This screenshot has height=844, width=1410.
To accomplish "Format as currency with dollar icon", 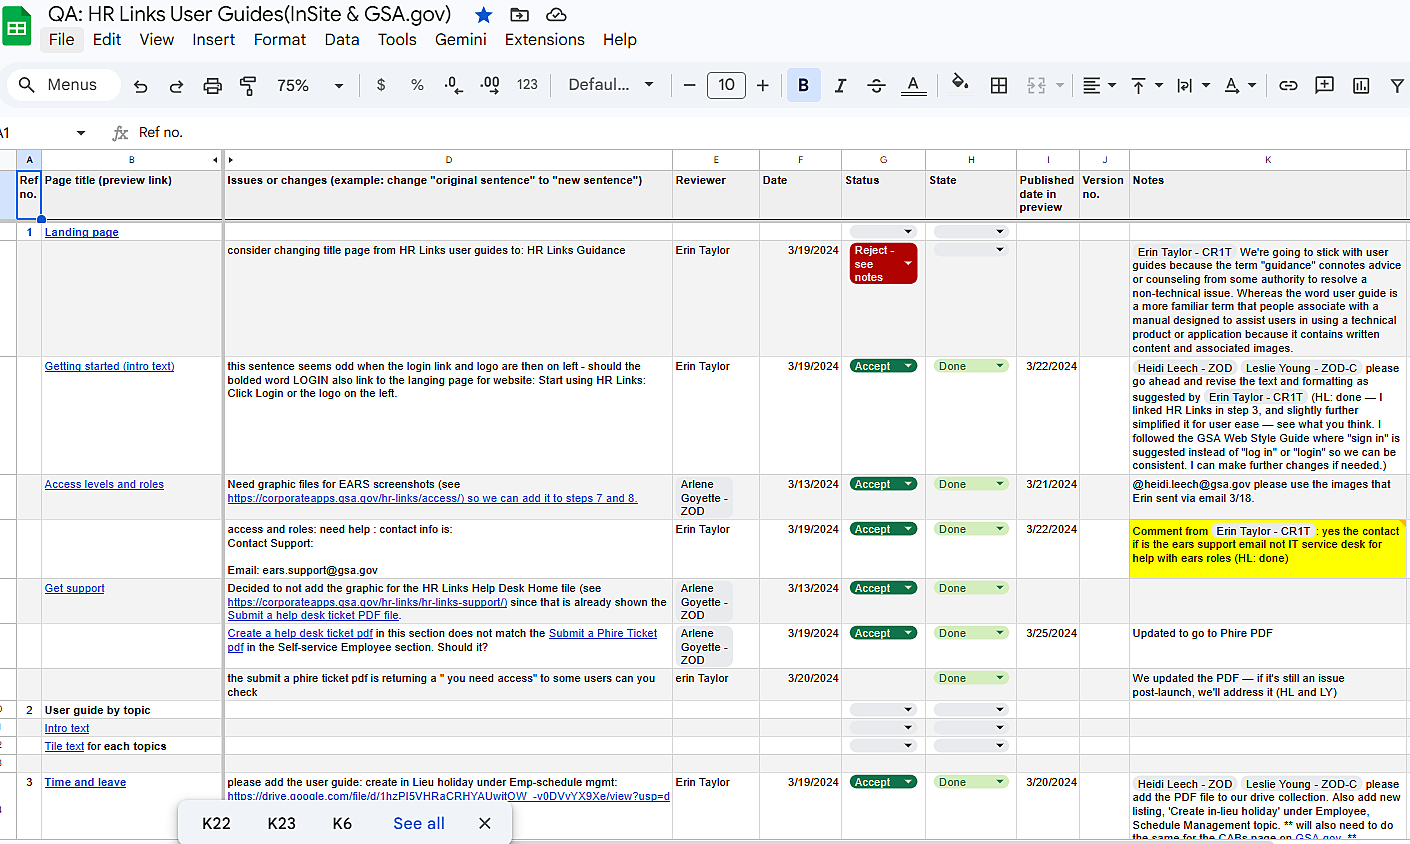I will click(x=381, y=85).
